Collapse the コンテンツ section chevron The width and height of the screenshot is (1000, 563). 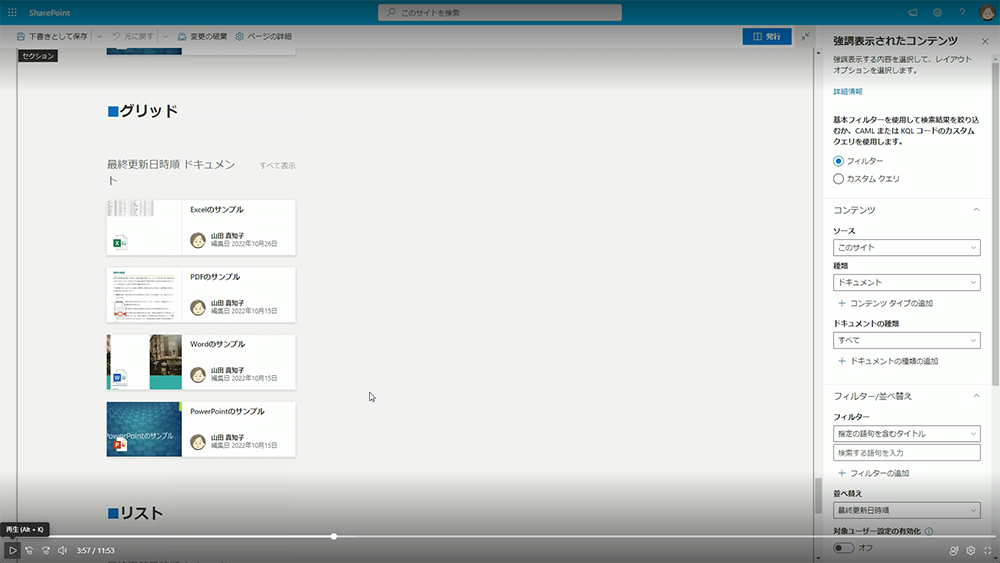(x=976, y=210)
